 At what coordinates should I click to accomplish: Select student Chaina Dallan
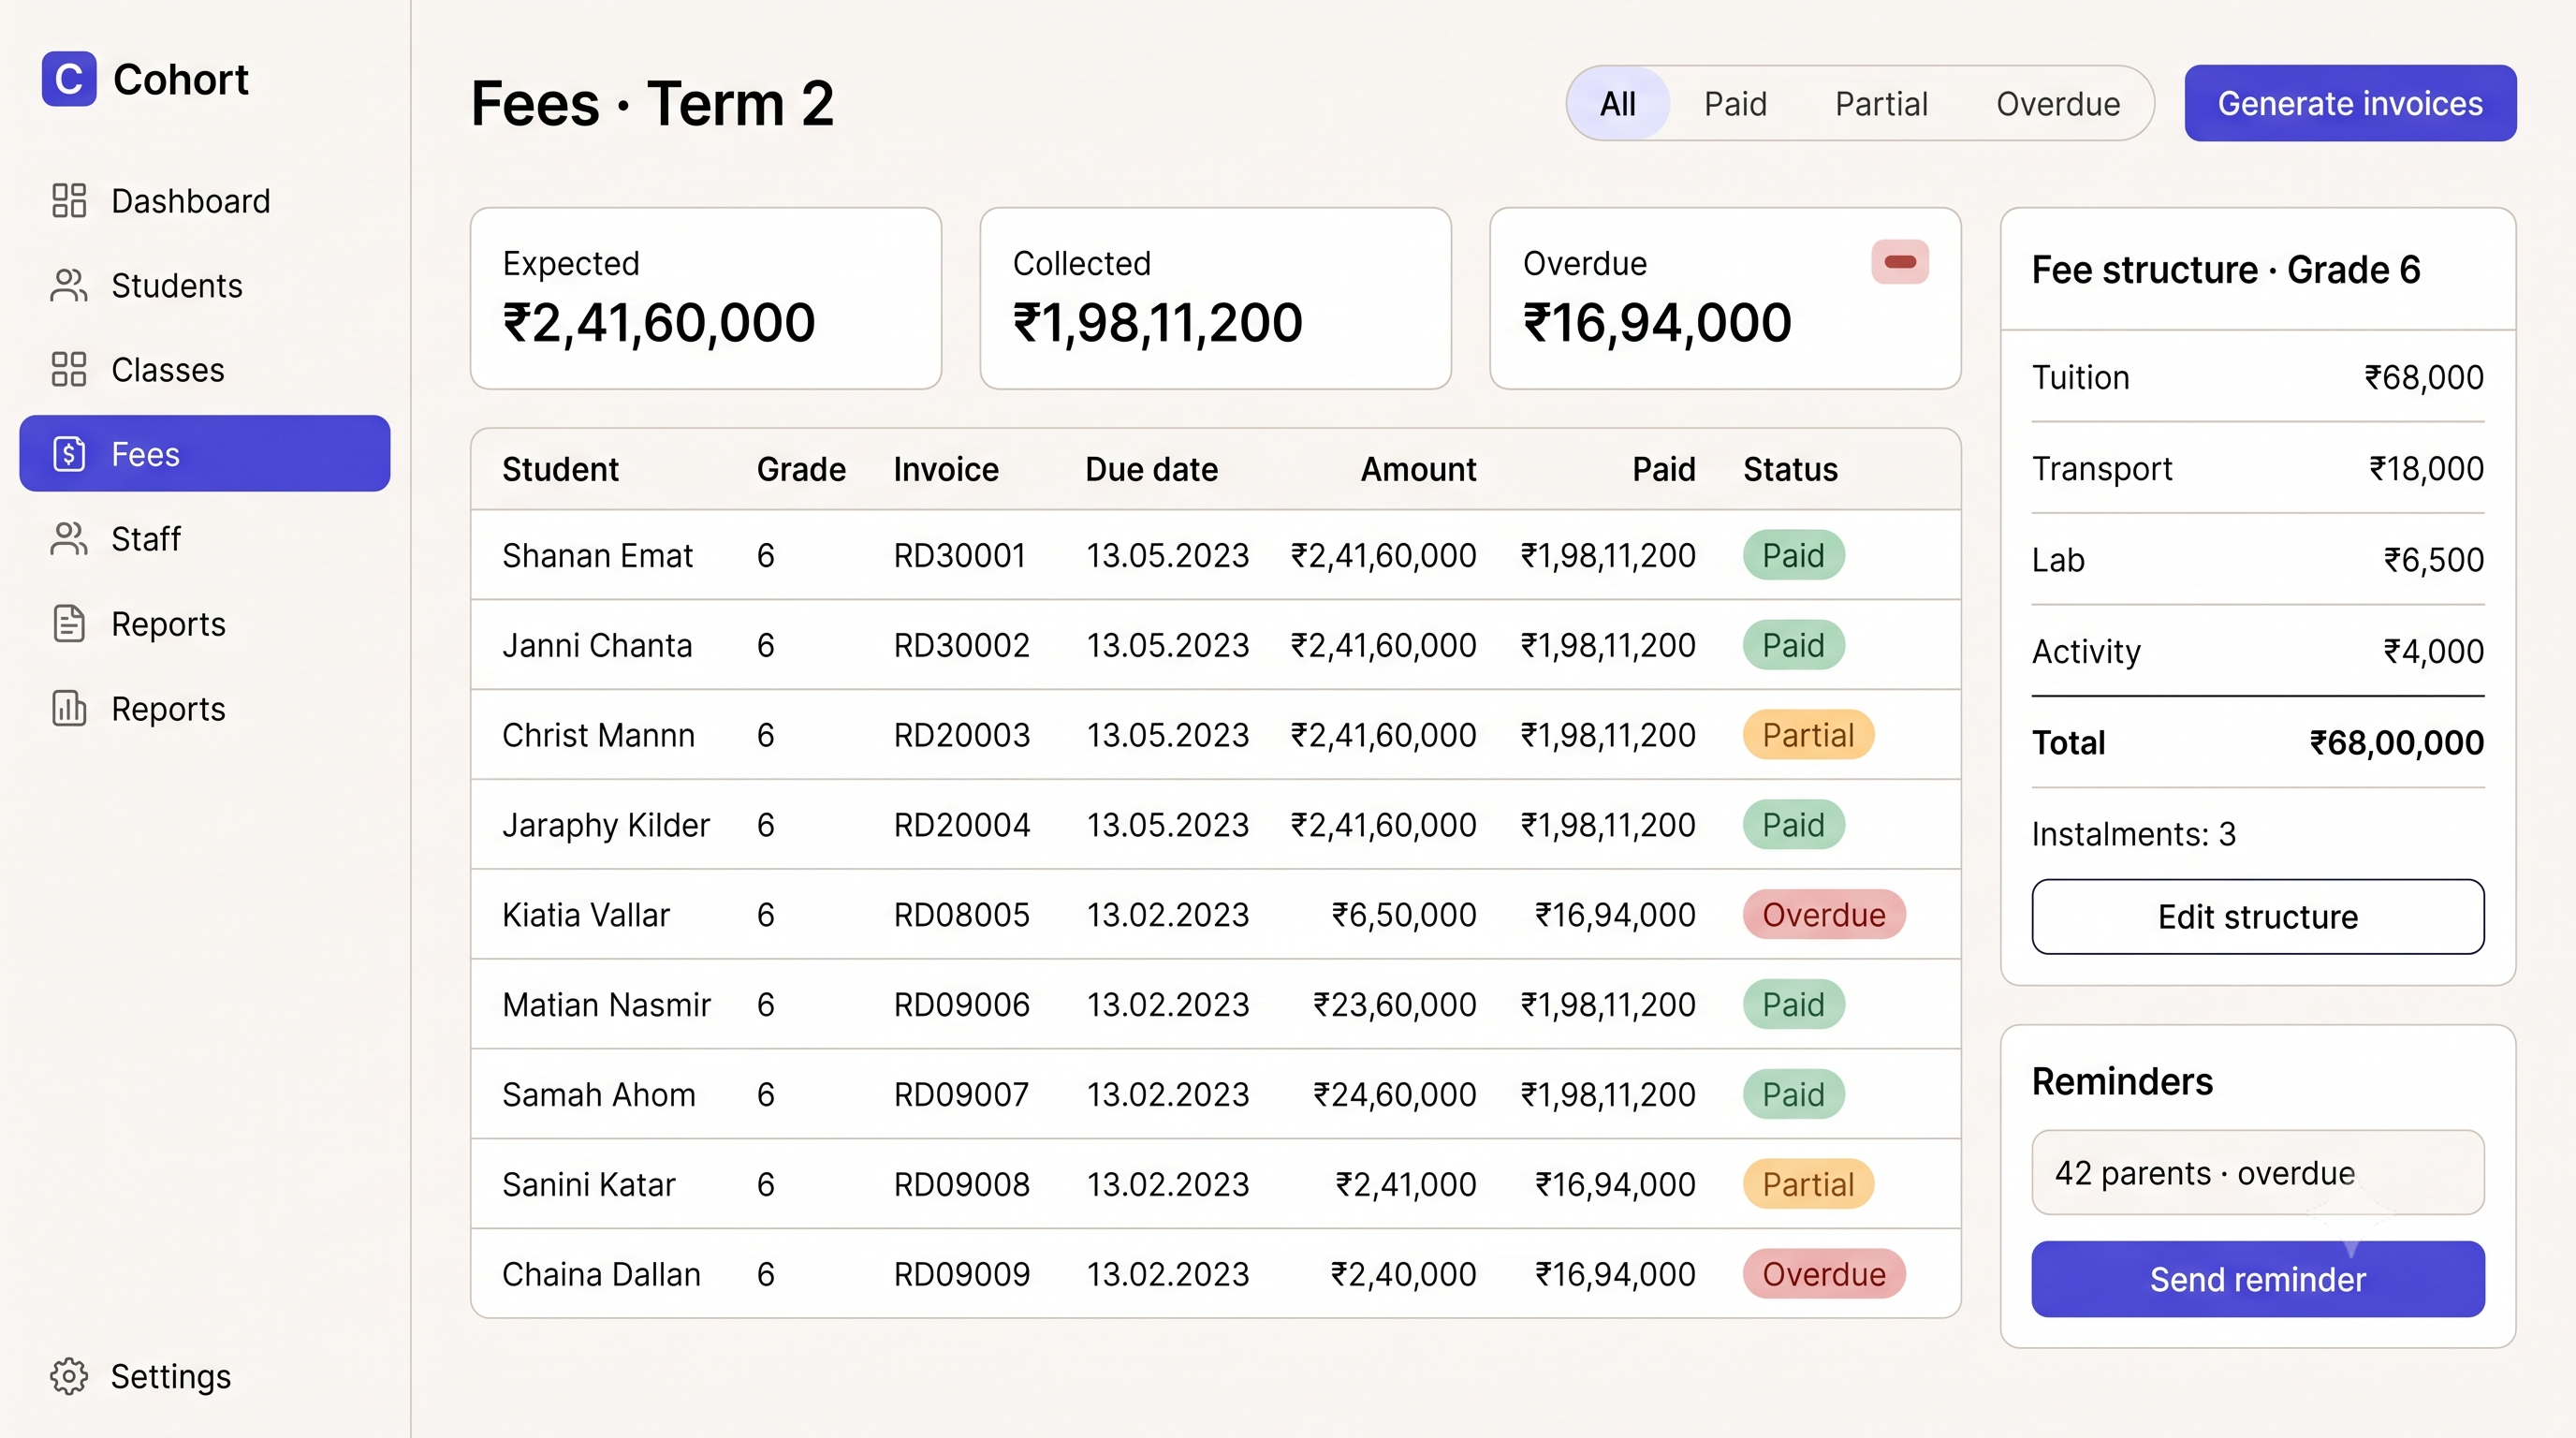click(601, 1274)
